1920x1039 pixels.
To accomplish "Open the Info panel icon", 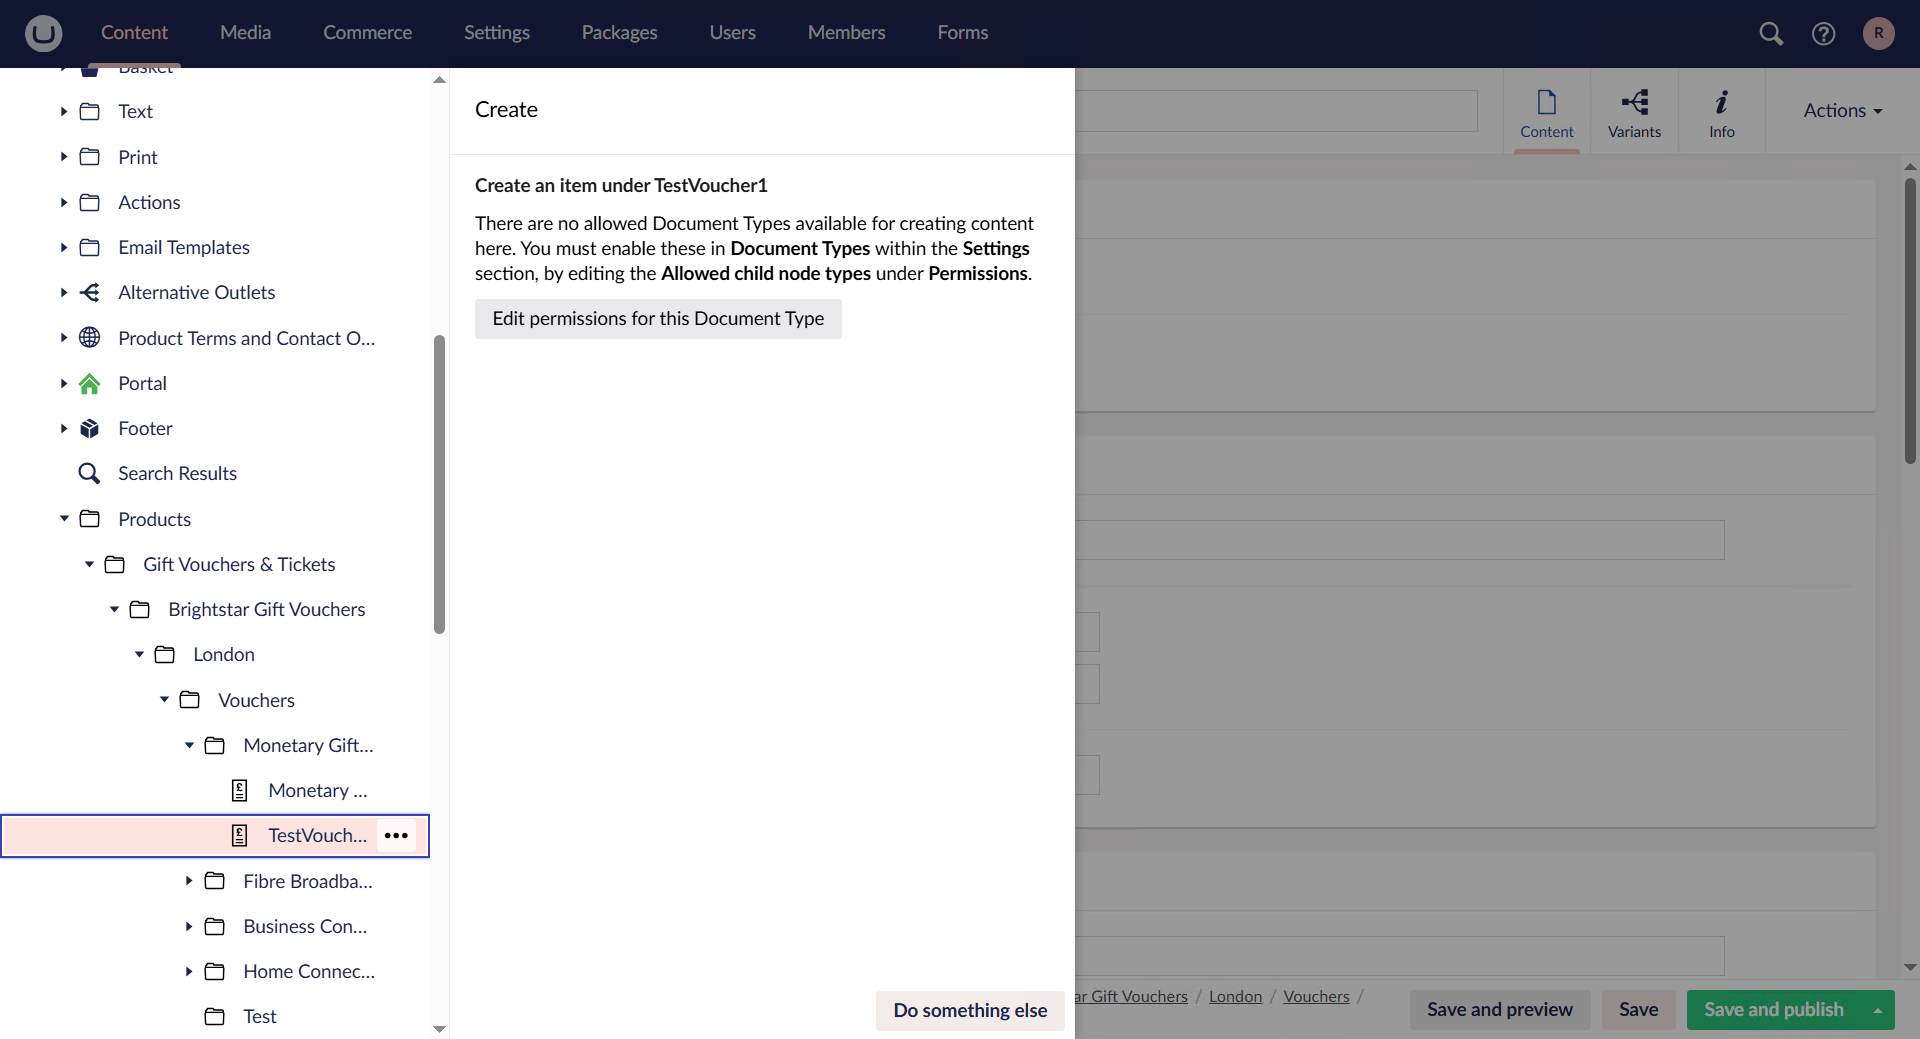I will [x=1721, y=110].
